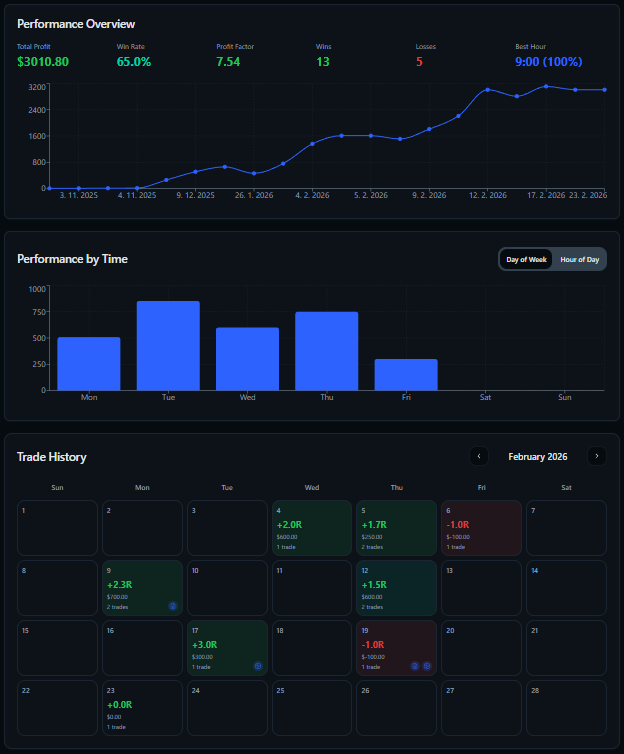This screenshot has width=624, height=754.
Task: Select empty calendar day 3
Action: [x=227, y=528]
